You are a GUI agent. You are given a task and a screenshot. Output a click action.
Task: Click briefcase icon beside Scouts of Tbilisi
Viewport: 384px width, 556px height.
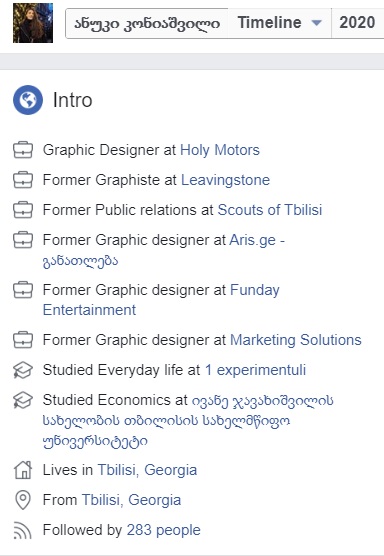pos(23,210)
